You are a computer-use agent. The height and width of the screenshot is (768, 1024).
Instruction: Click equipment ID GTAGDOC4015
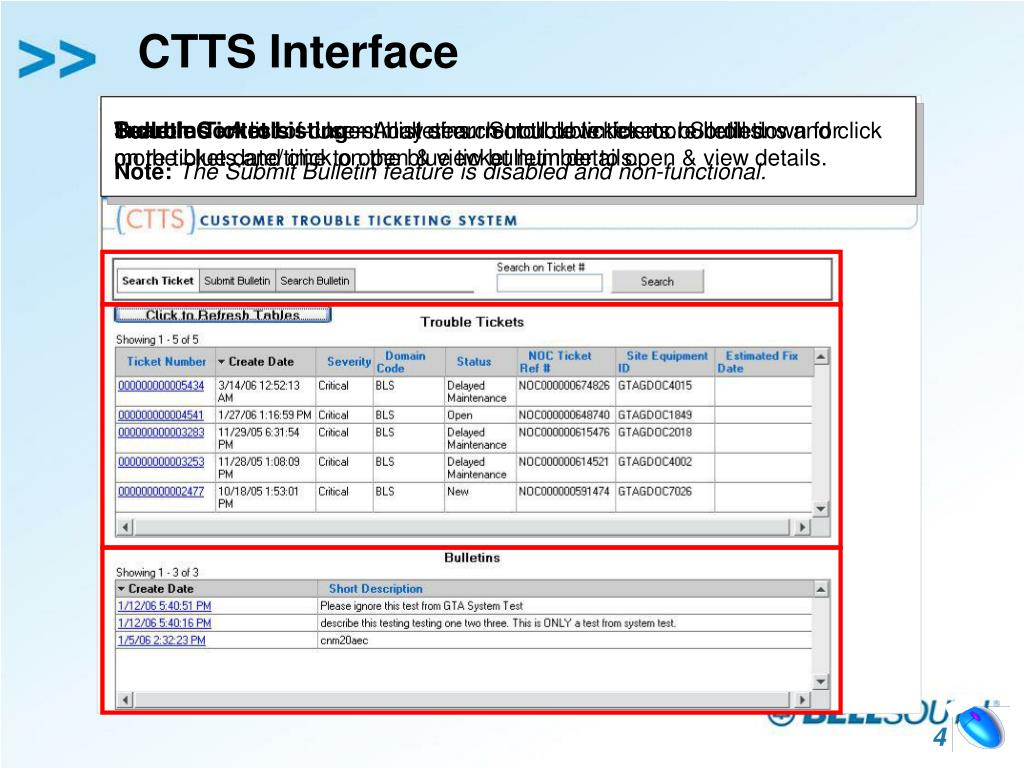pos(655,385)
